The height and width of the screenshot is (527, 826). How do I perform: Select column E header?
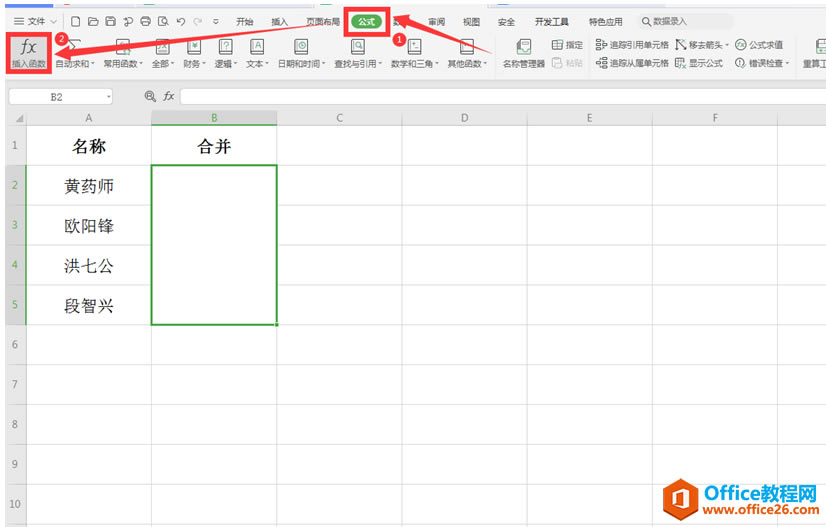click(x=589, y=118)
